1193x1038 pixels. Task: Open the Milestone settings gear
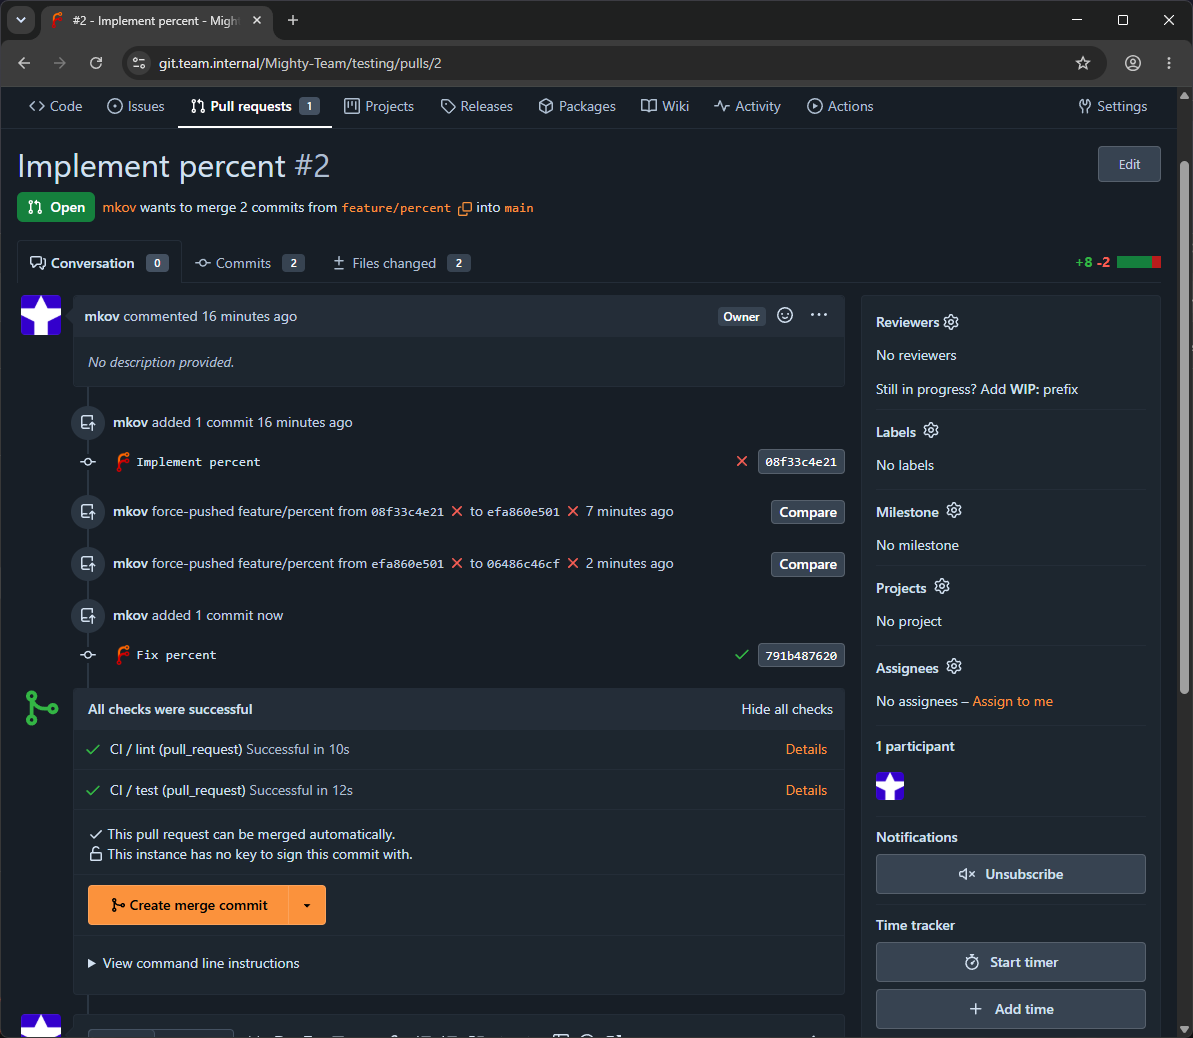click(x=954, y=511)
